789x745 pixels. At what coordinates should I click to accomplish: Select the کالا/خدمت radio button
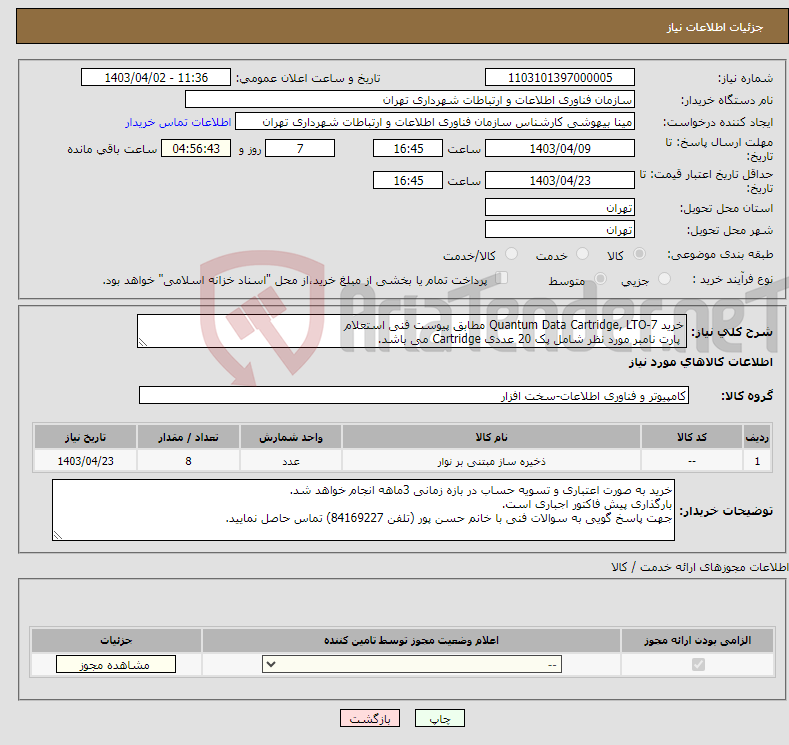[511, 254]
